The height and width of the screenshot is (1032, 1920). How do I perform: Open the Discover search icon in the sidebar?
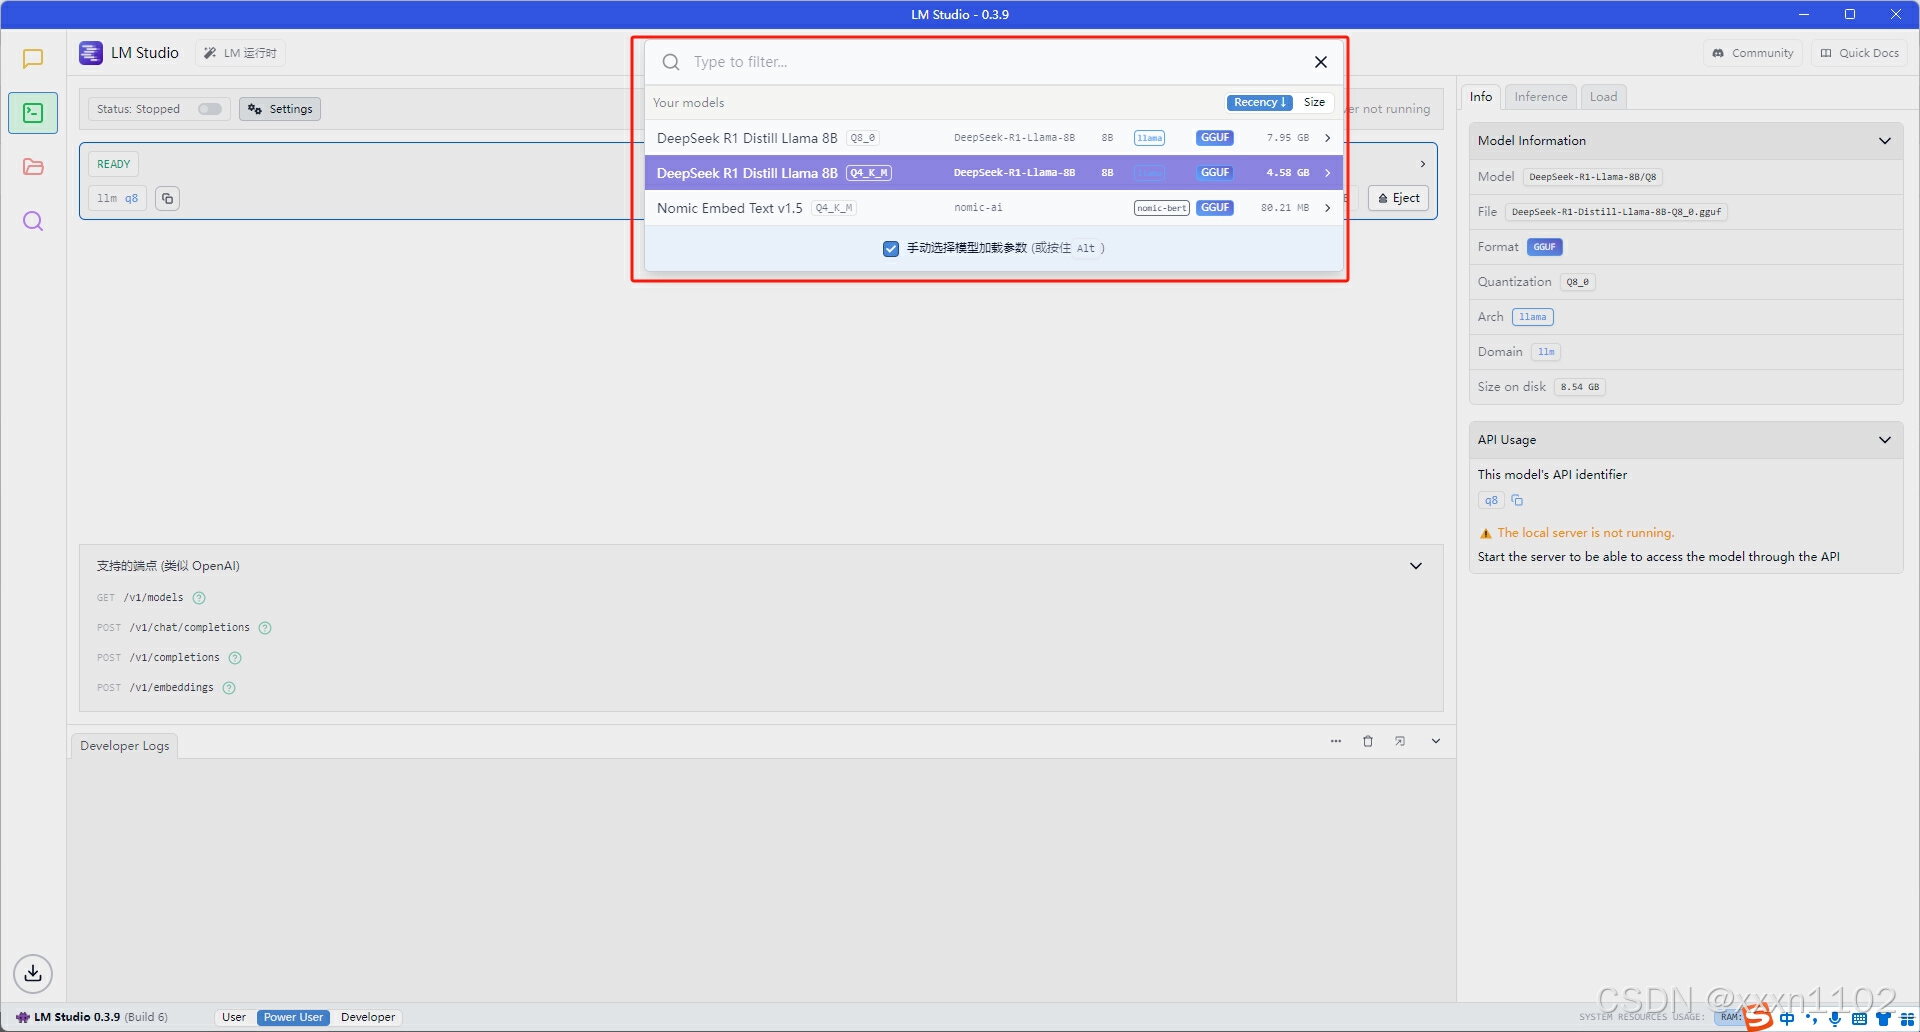pos(33,221)
